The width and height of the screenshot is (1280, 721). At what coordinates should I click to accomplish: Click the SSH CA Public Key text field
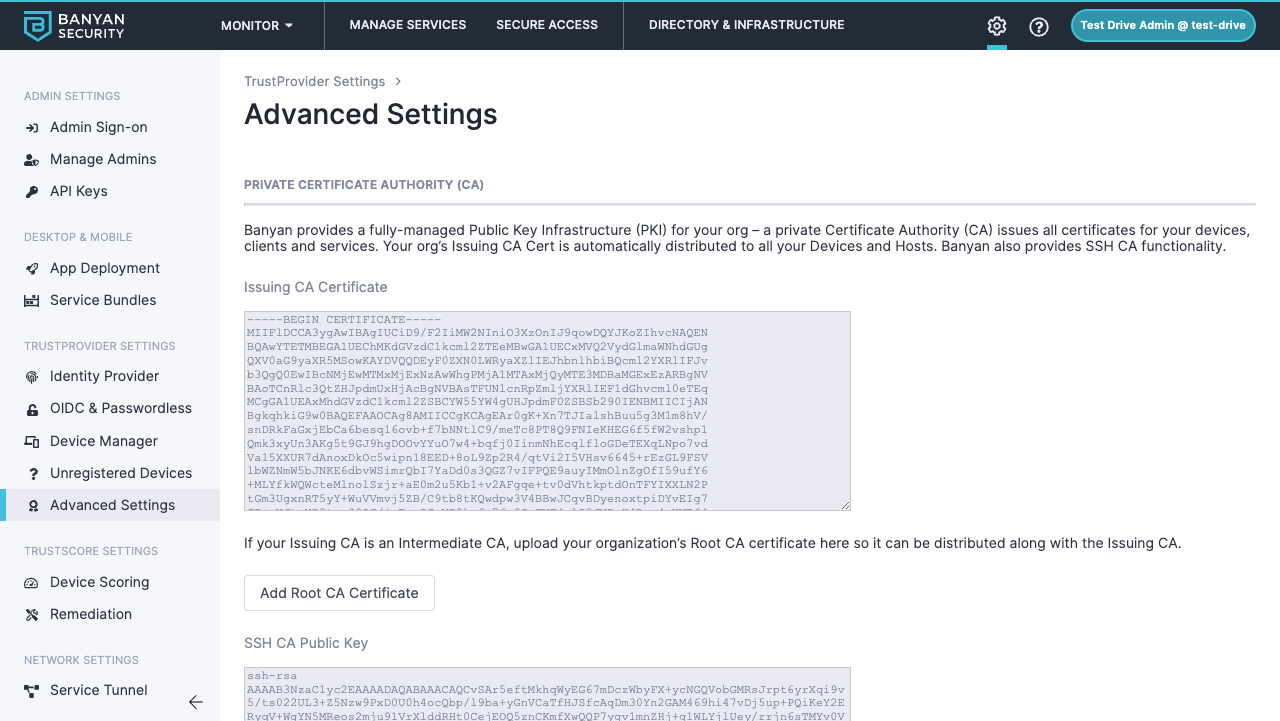[547, 694]
